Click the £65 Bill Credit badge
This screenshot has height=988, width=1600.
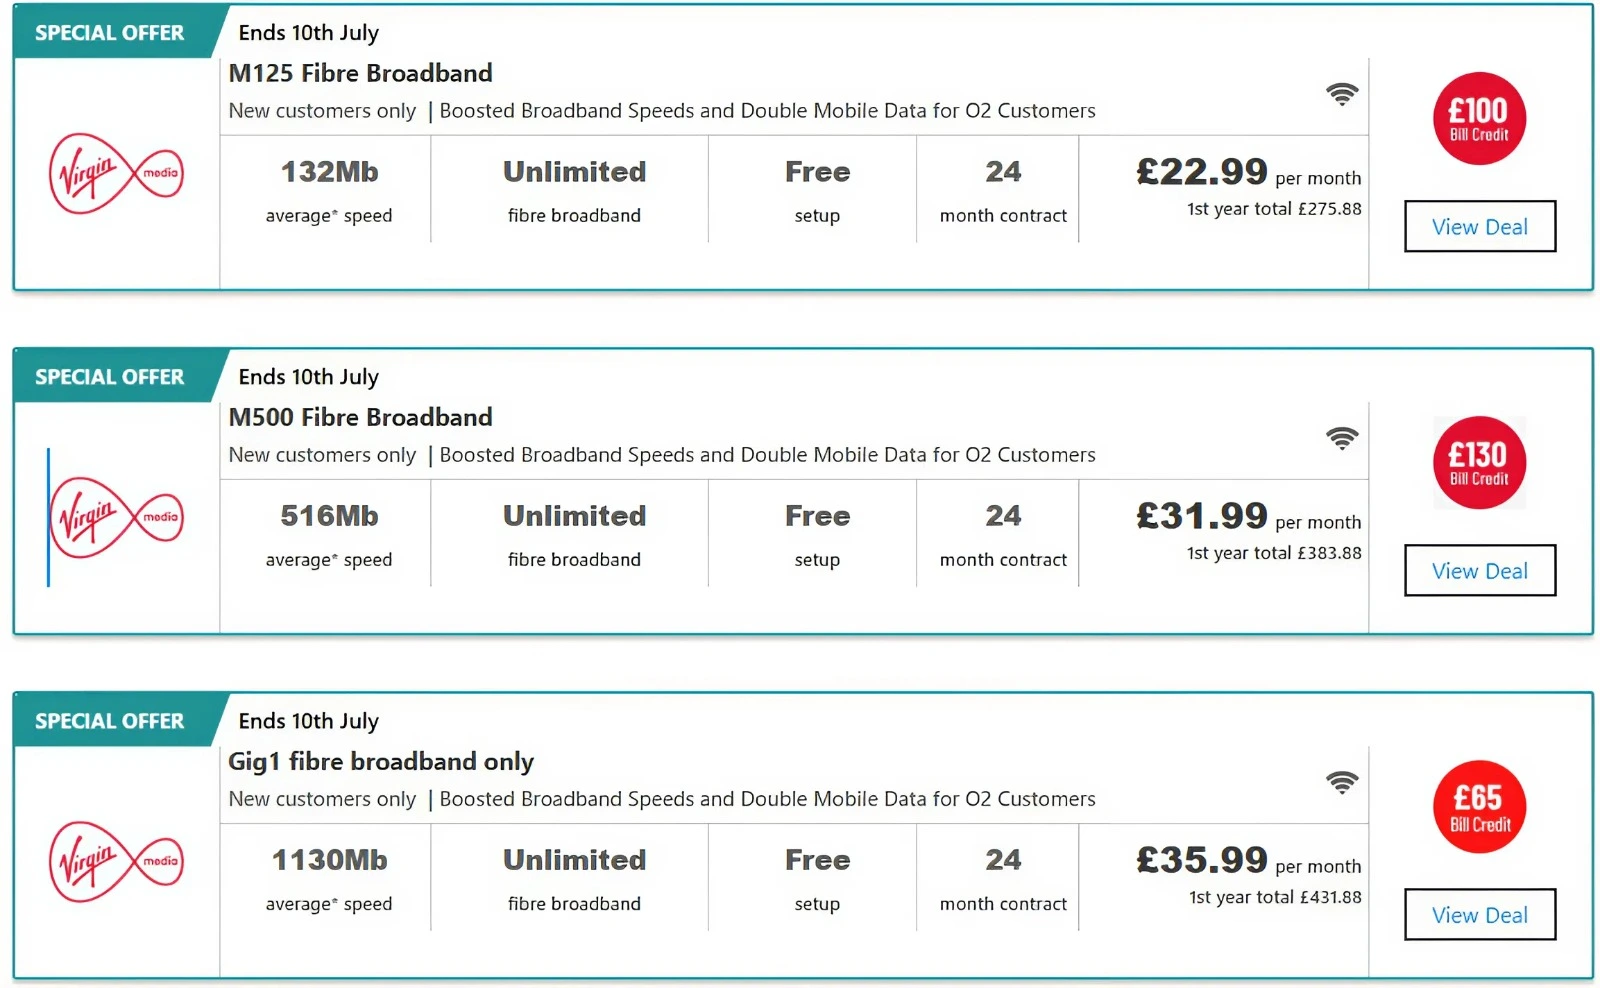click(x=1479, y=807)
